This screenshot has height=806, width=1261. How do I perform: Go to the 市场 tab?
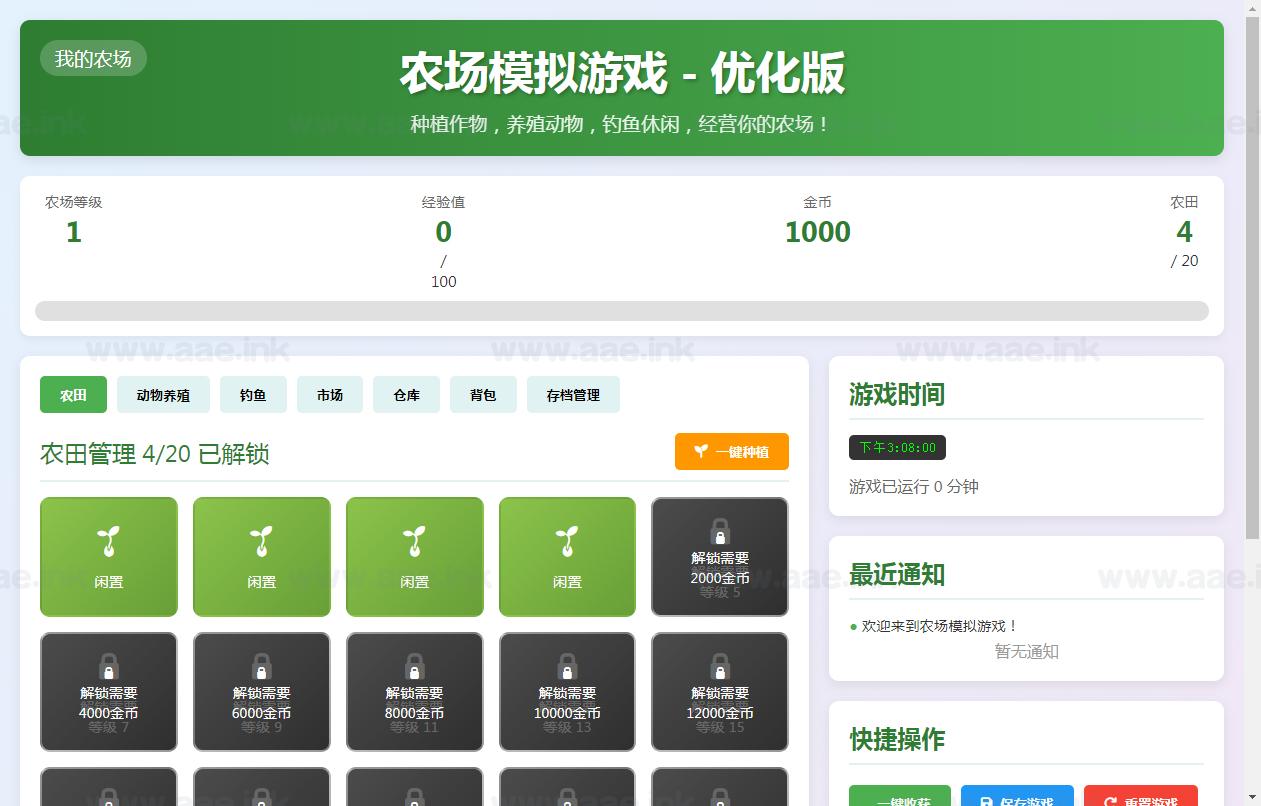(330, 395)
